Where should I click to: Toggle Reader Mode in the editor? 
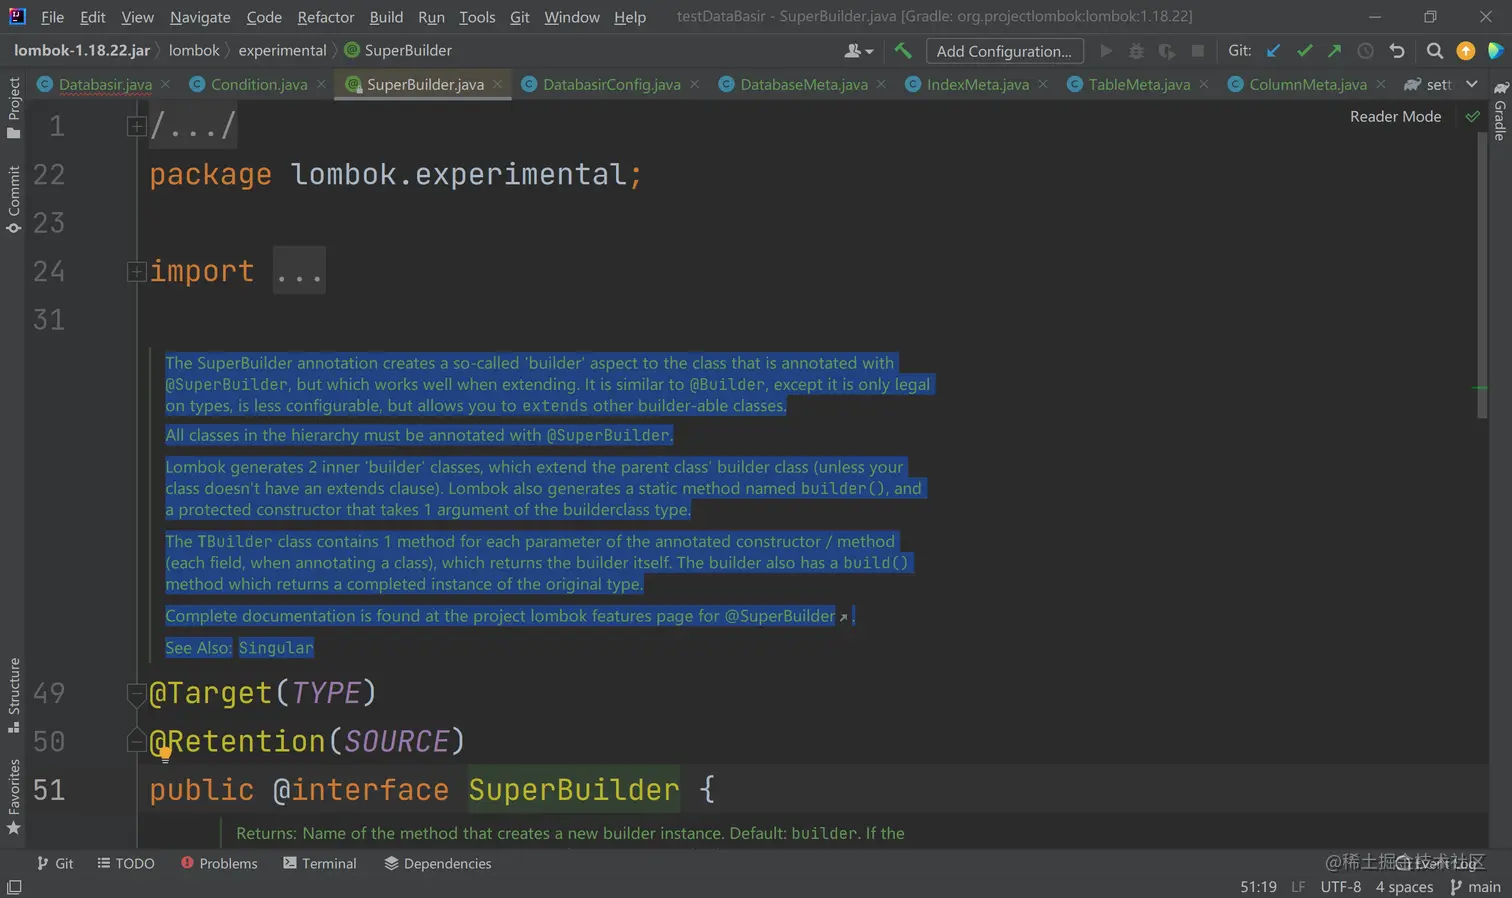[x=1395, y=117]
